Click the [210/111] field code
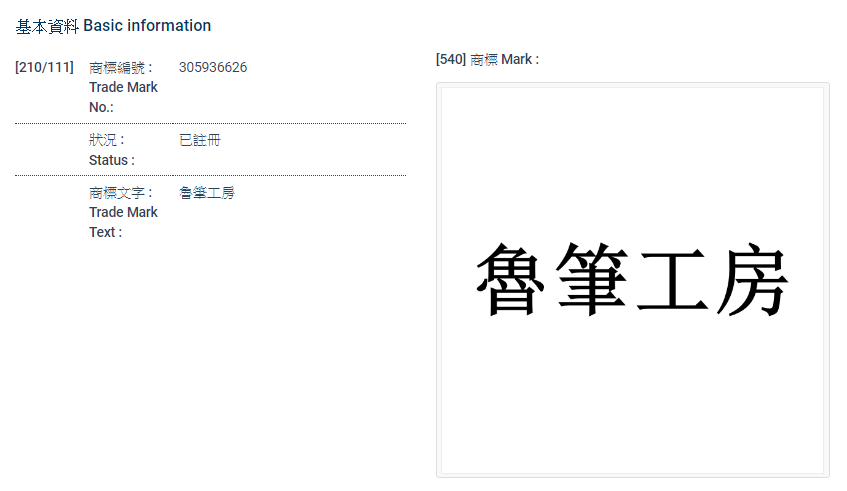Screen dimensions: 847x491 tap(44, 68)
